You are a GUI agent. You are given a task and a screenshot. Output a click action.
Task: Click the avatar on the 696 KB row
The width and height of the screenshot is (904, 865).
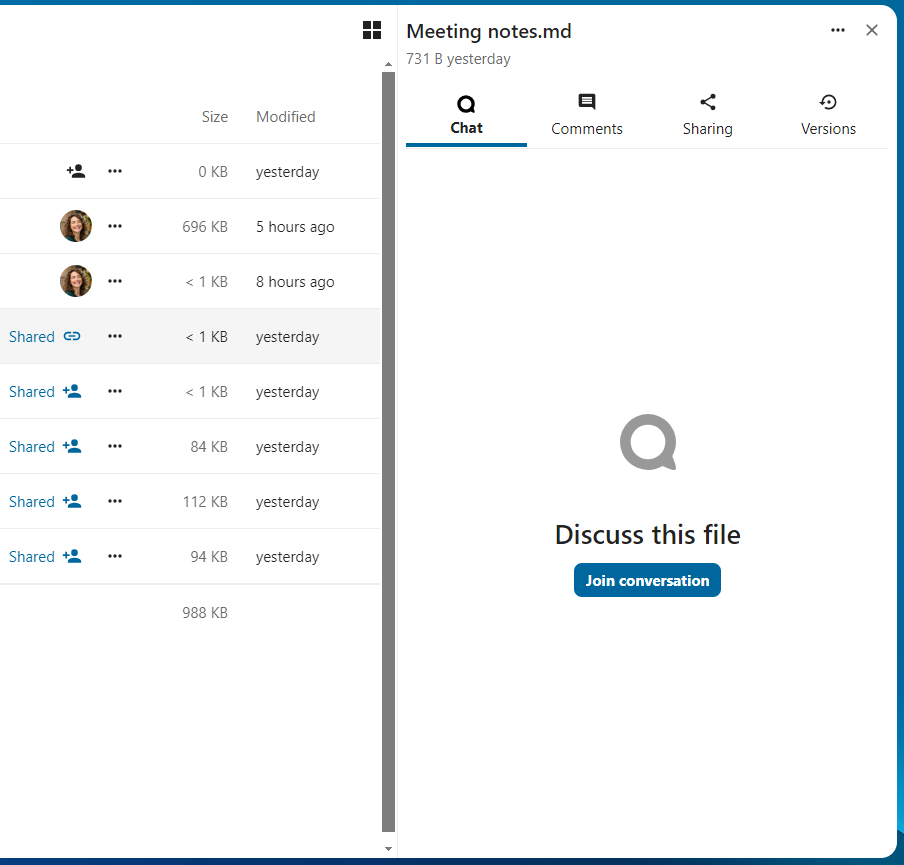click(x=76, y=226)
